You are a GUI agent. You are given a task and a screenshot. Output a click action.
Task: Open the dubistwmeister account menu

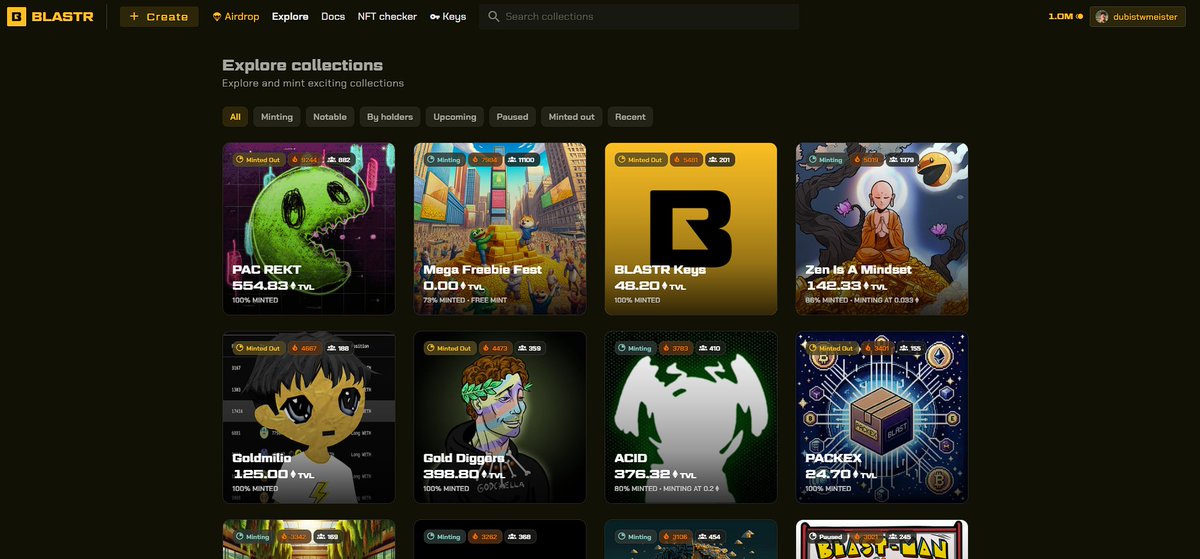pyautogui.click(x=1140, y=16)
